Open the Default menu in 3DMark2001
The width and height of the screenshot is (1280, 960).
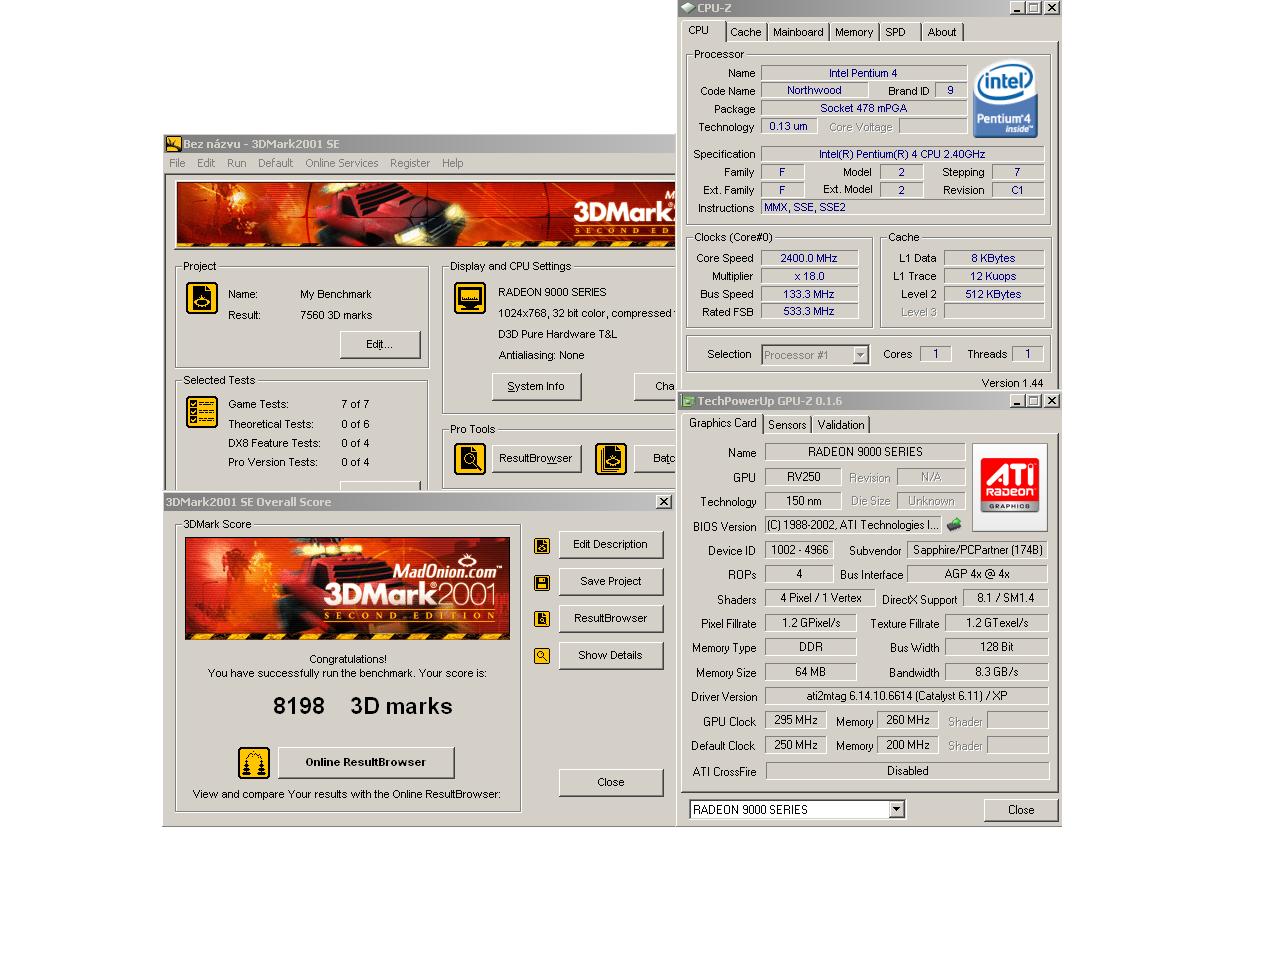275,163
